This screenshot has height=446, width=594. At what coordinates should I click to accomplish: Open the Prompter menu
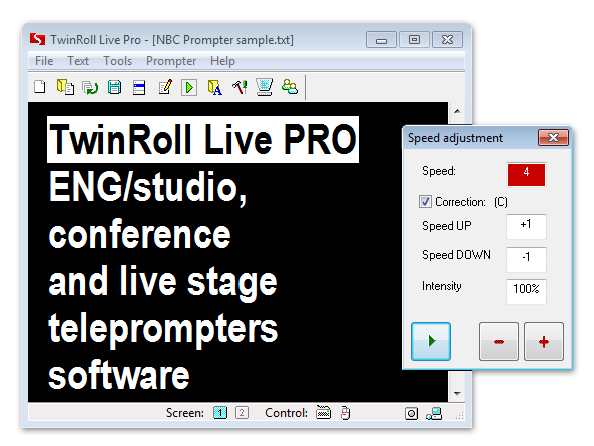171,61
